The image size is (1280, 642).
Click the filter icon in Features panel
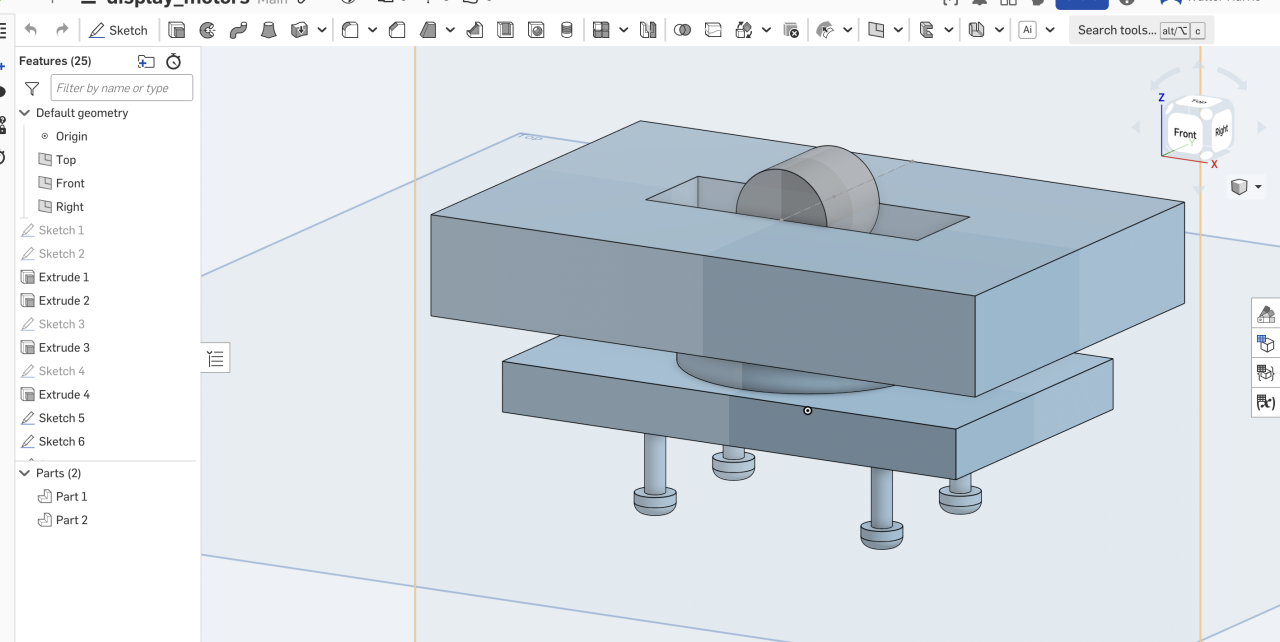[32, 88]
